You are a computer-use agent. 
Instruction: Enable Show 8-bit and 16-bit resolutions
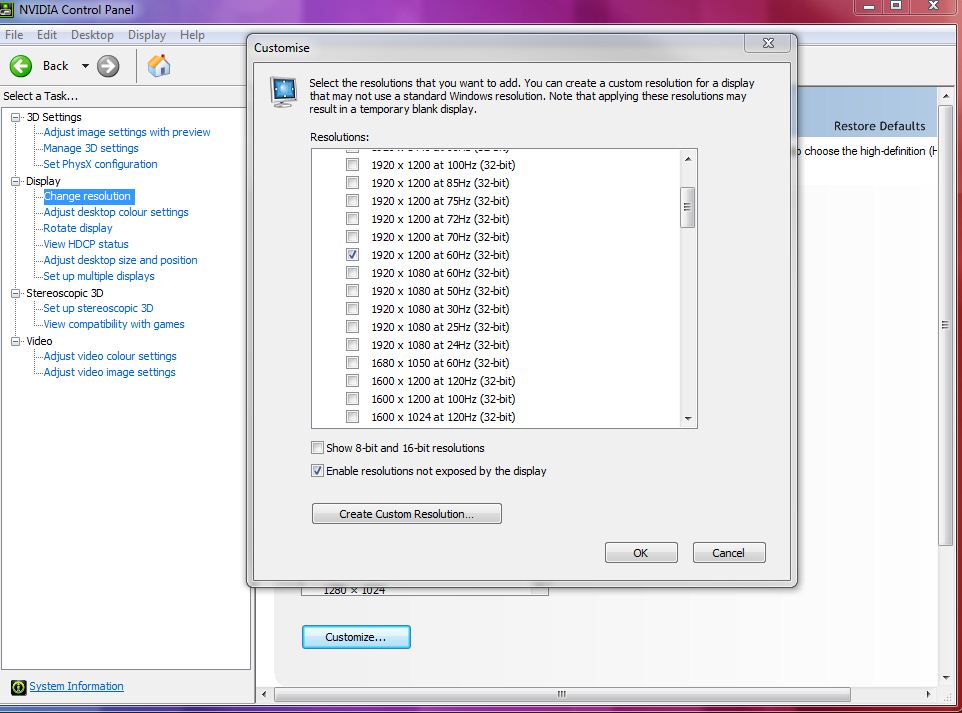(x=317, y=448)
